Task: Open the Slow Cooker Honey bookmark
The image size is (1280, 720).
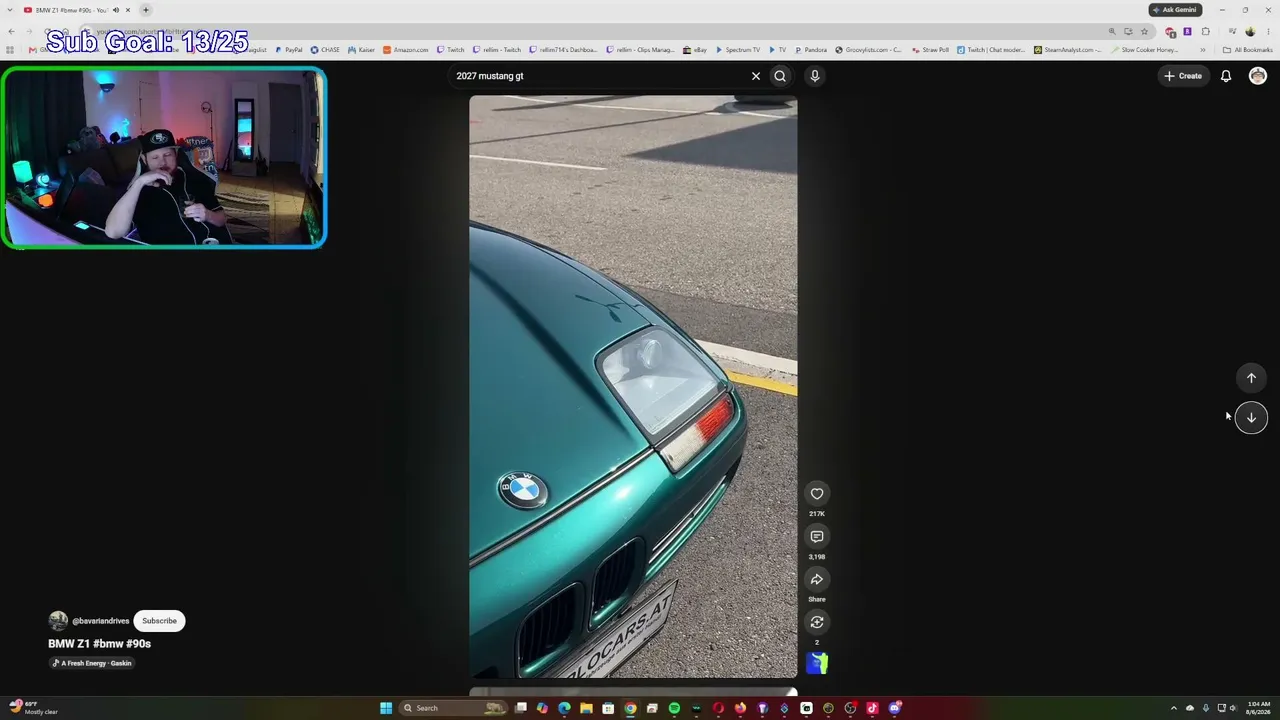Action: [1144, 49]
